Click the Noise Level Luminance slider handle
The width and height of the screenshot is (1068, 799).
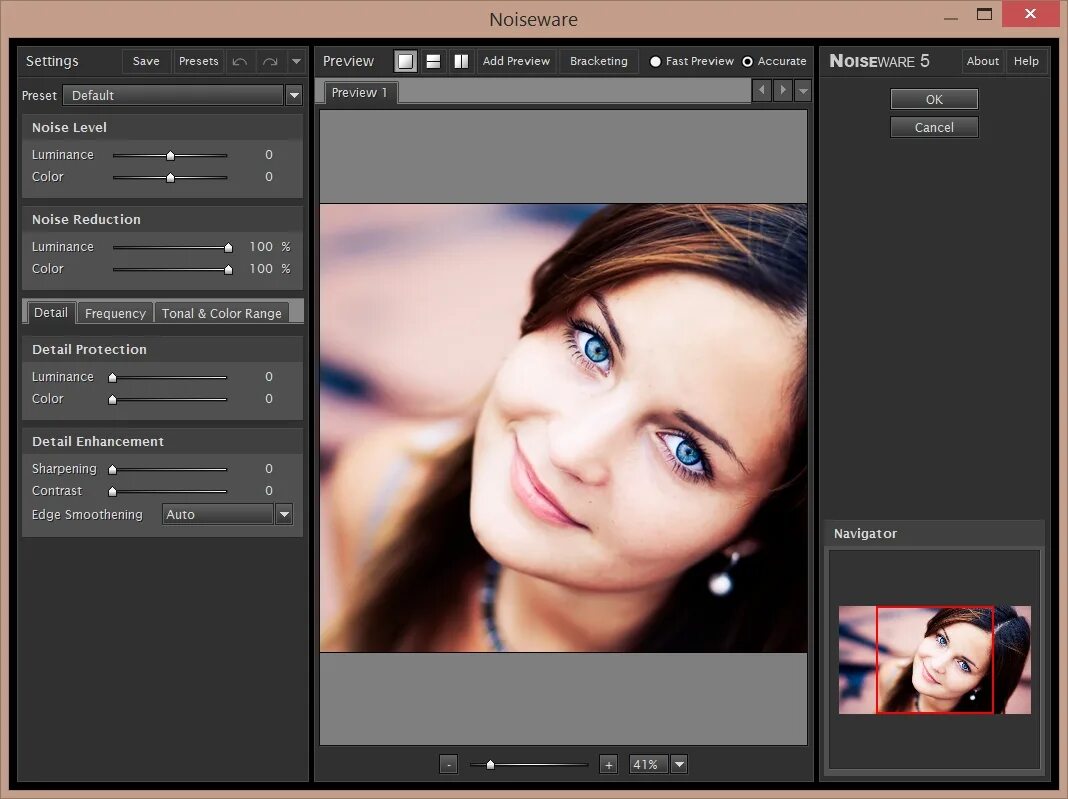pyautogui.click(x=170, y=155)
